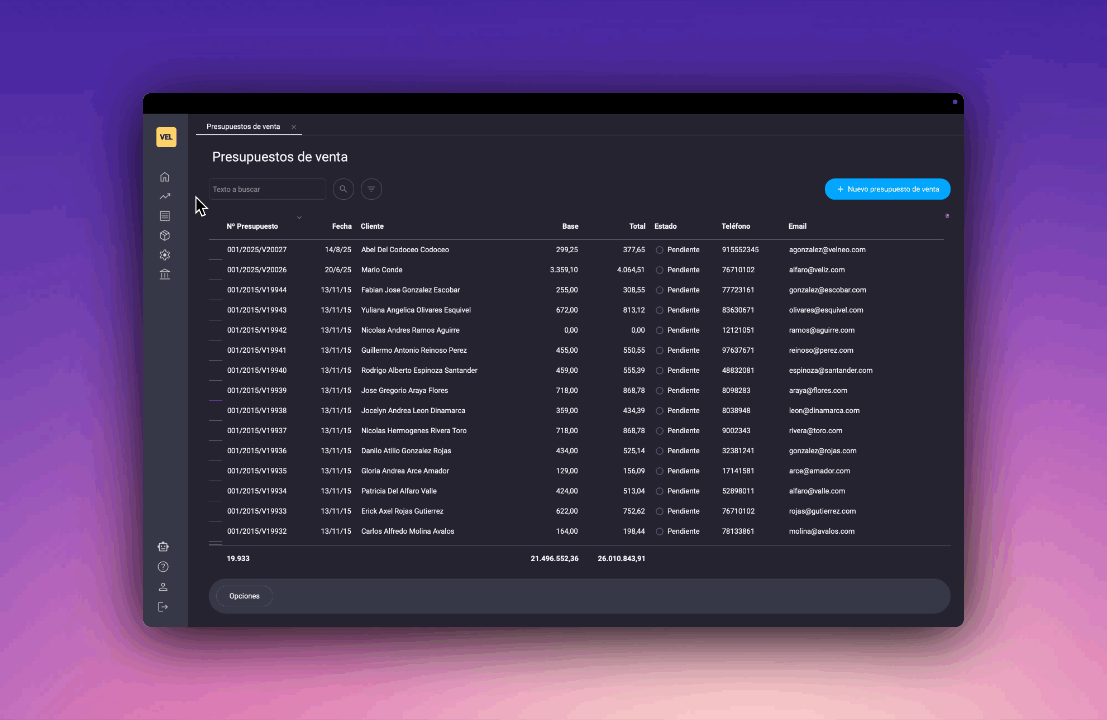Select budget 001/2015/V19933

point(257,511)
